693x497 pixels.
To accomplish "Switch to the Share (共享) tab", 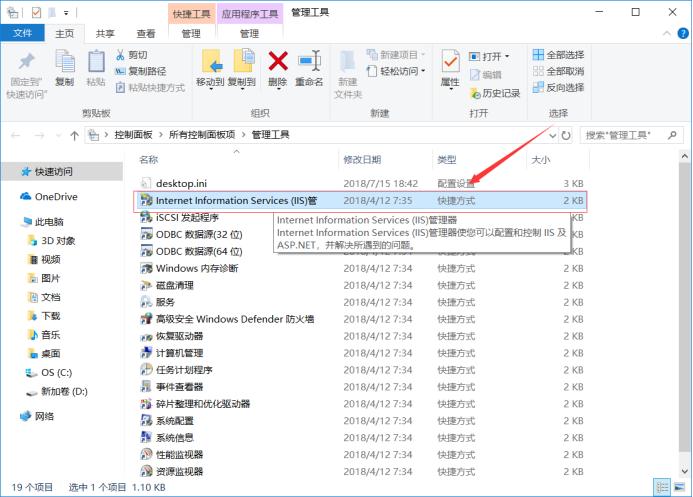I will [105, 34].
